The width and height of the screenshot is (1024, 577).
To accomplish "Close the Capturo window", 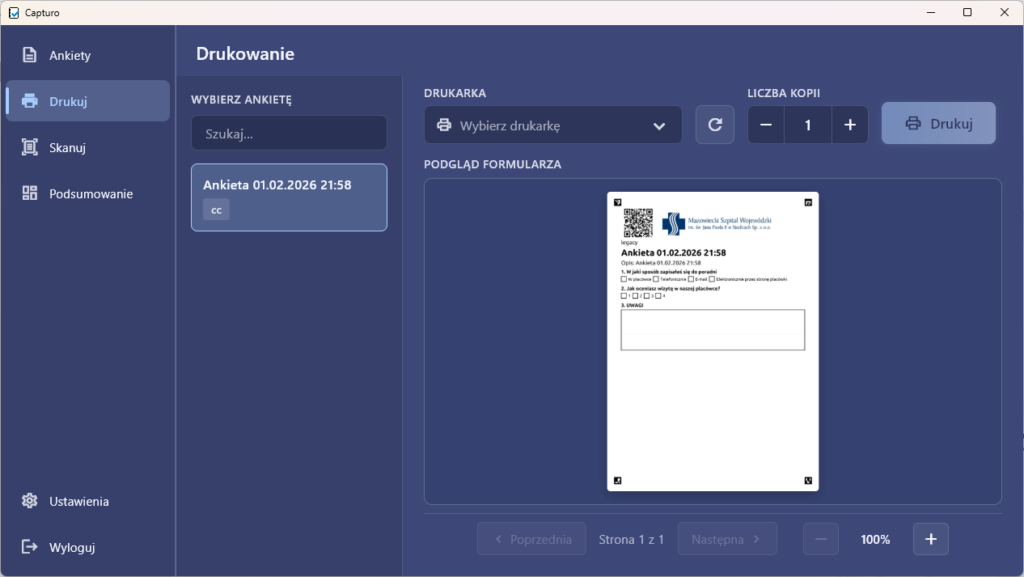I will tap(1004, 12).
